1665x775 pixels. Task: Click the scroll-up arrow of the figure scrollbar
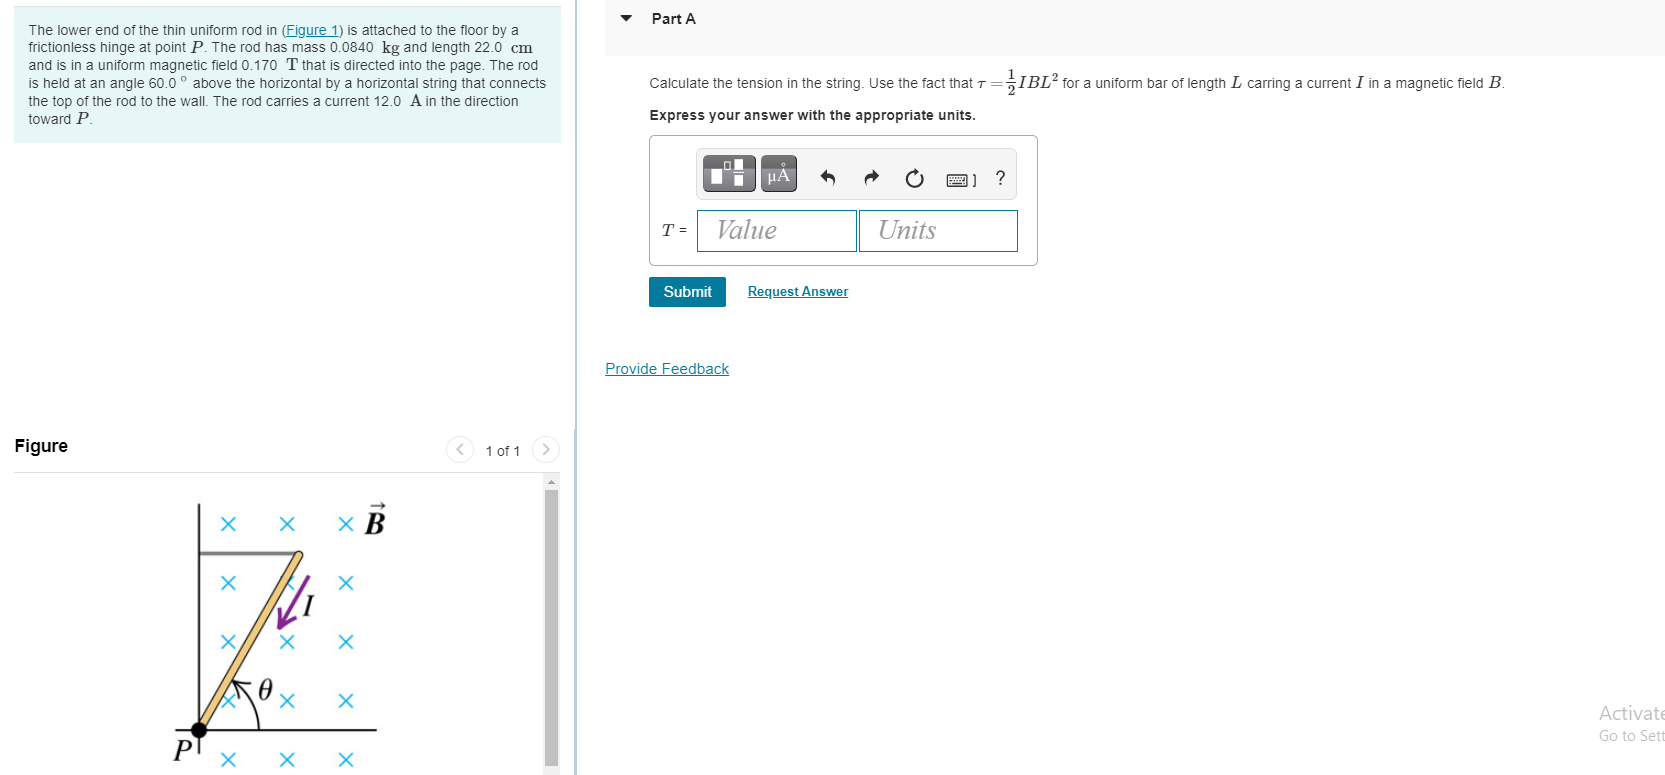pos(551,482)
